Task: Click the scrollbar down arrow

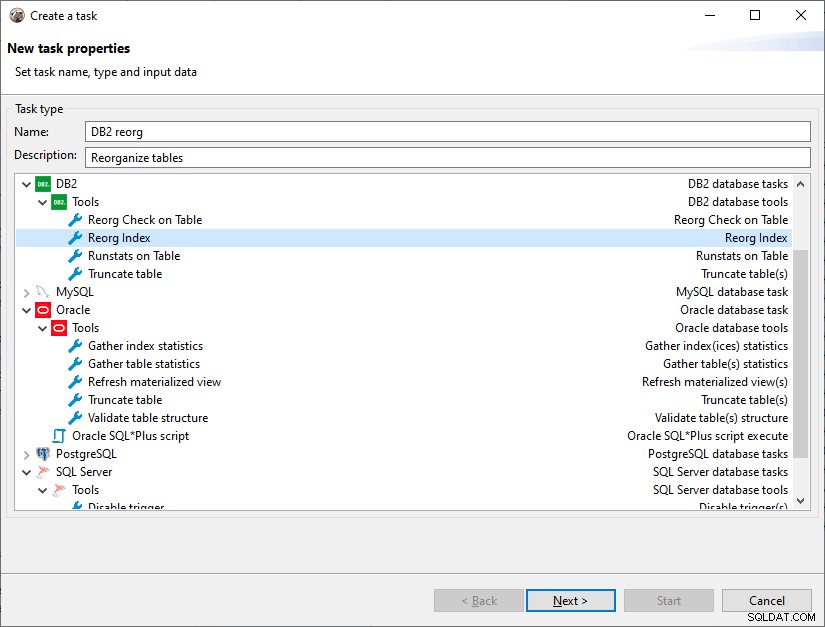Action: point(800,501)
